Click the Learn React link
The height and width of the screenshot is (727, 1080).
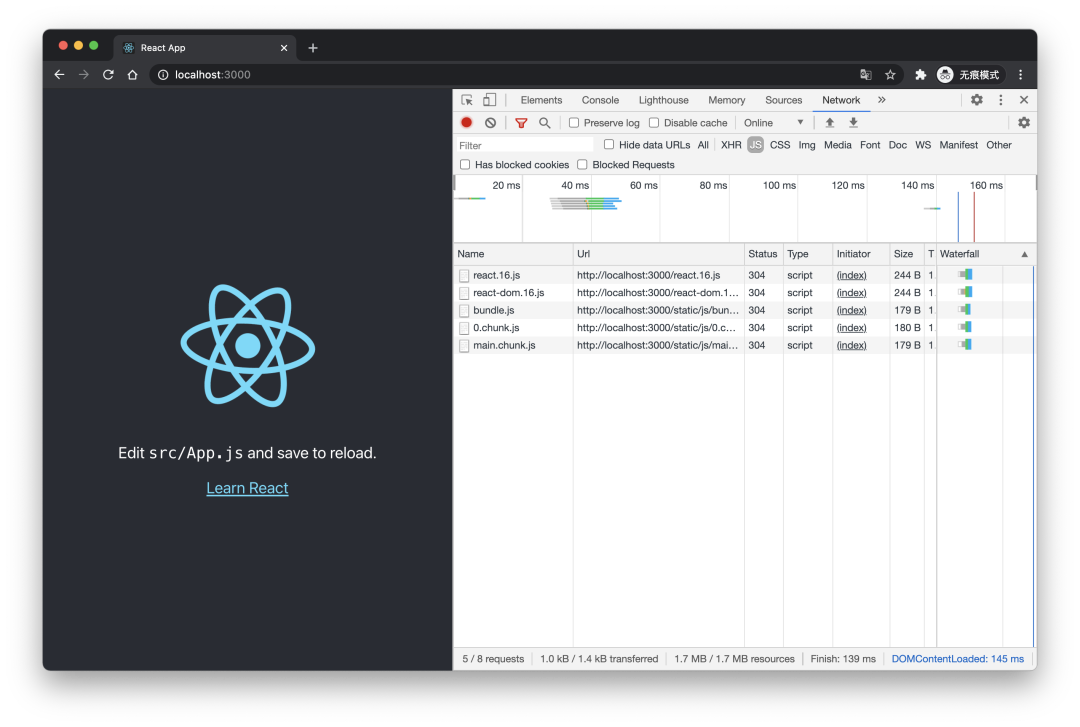point(247,488)
